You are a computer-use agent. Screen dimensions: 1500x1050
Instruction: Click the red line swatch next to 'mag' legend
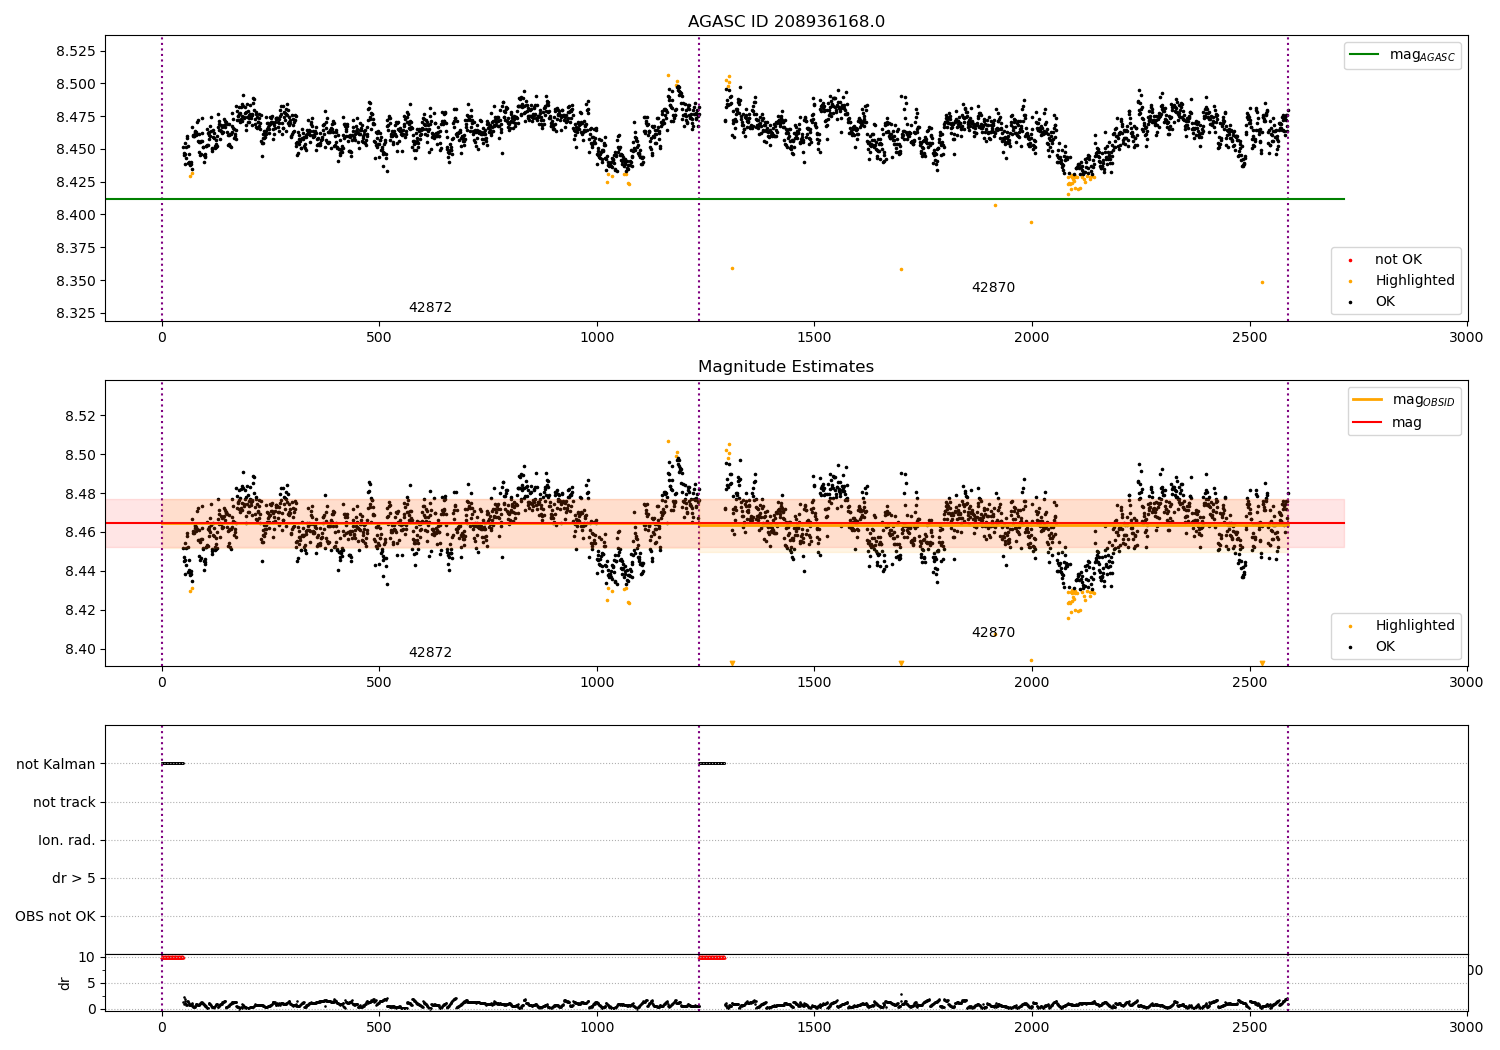click(x=1367, y=422)
